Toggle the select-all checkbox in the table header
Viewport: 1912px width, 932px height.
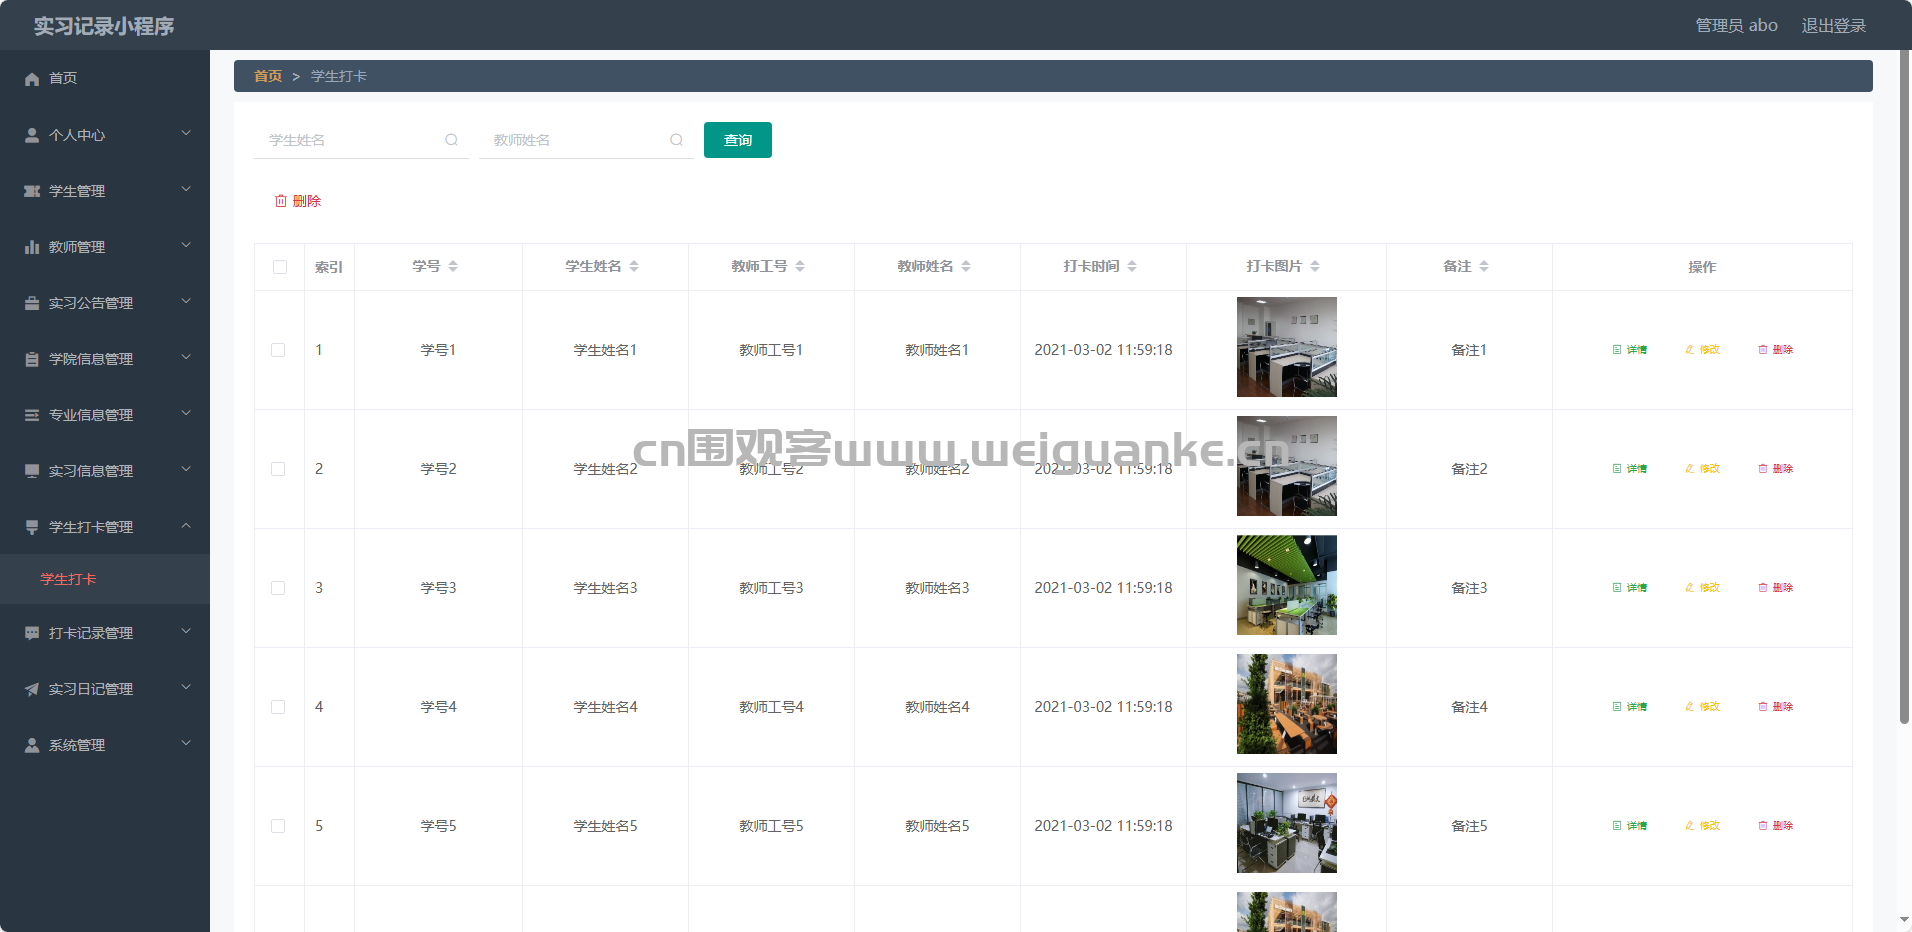[280, 267]
